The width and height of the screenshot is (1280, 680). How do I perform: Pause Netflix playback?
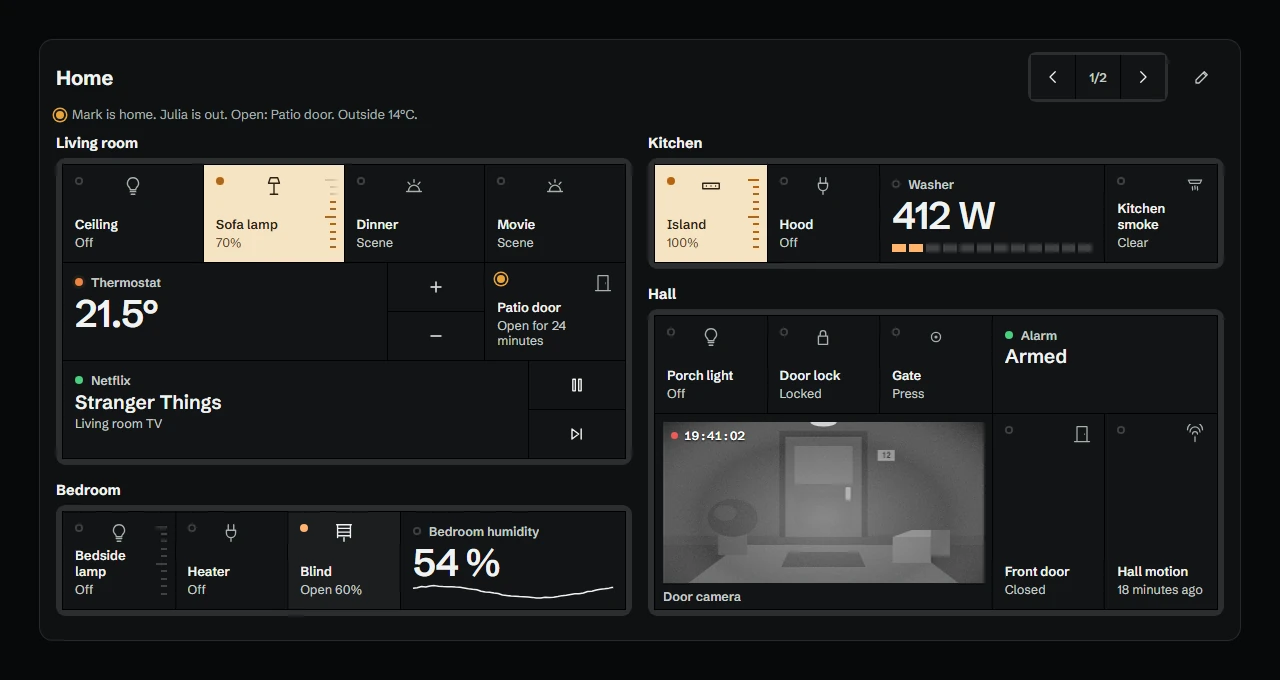pos(577,385)
